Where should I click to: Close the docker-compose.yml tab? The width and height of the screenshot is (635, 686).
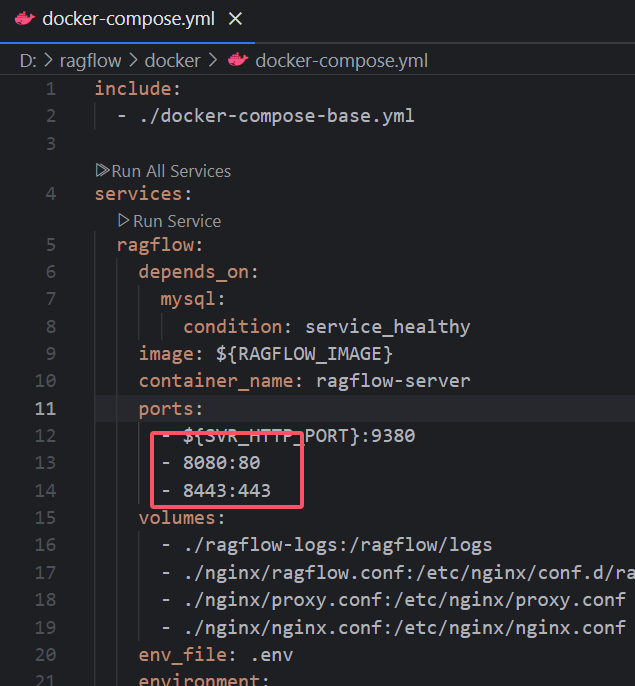(235, 19)
